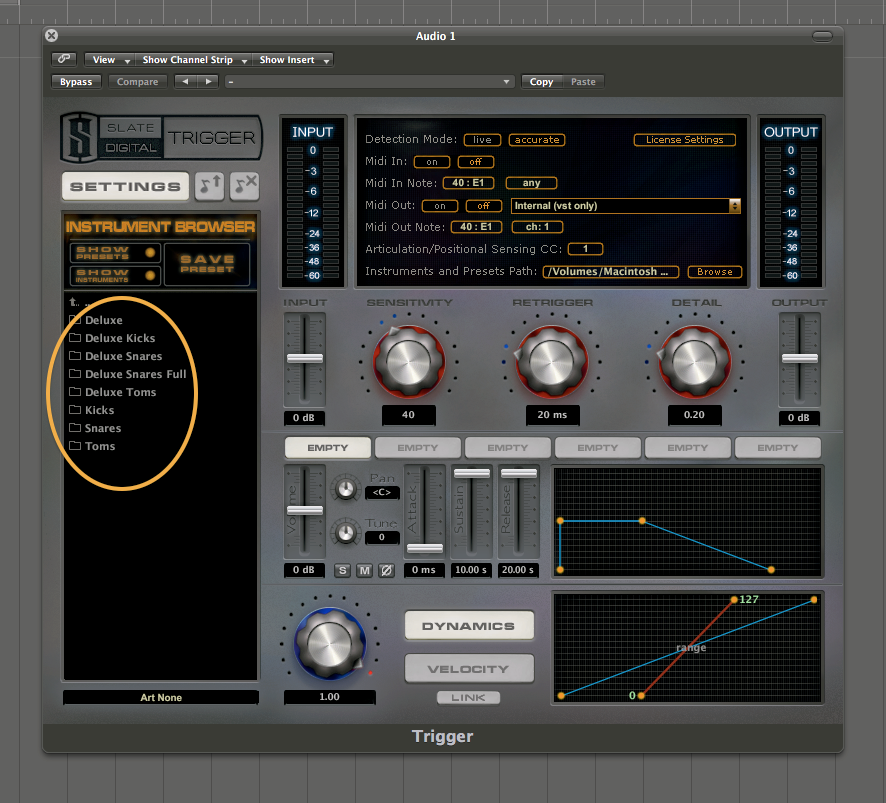The width and height of the screenshot is (886, 803).
Task: Toggle Bypass for the plugin
Action: 76,81
